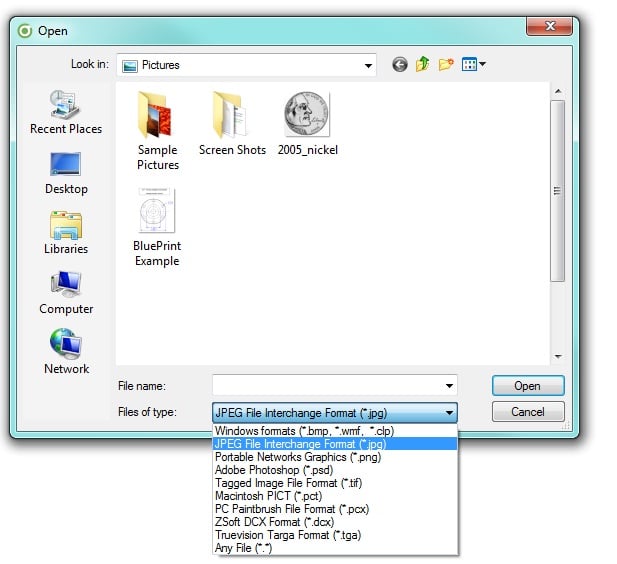
Task: Expand the Look in Pictures dropdown
Action: click(369, 65)
